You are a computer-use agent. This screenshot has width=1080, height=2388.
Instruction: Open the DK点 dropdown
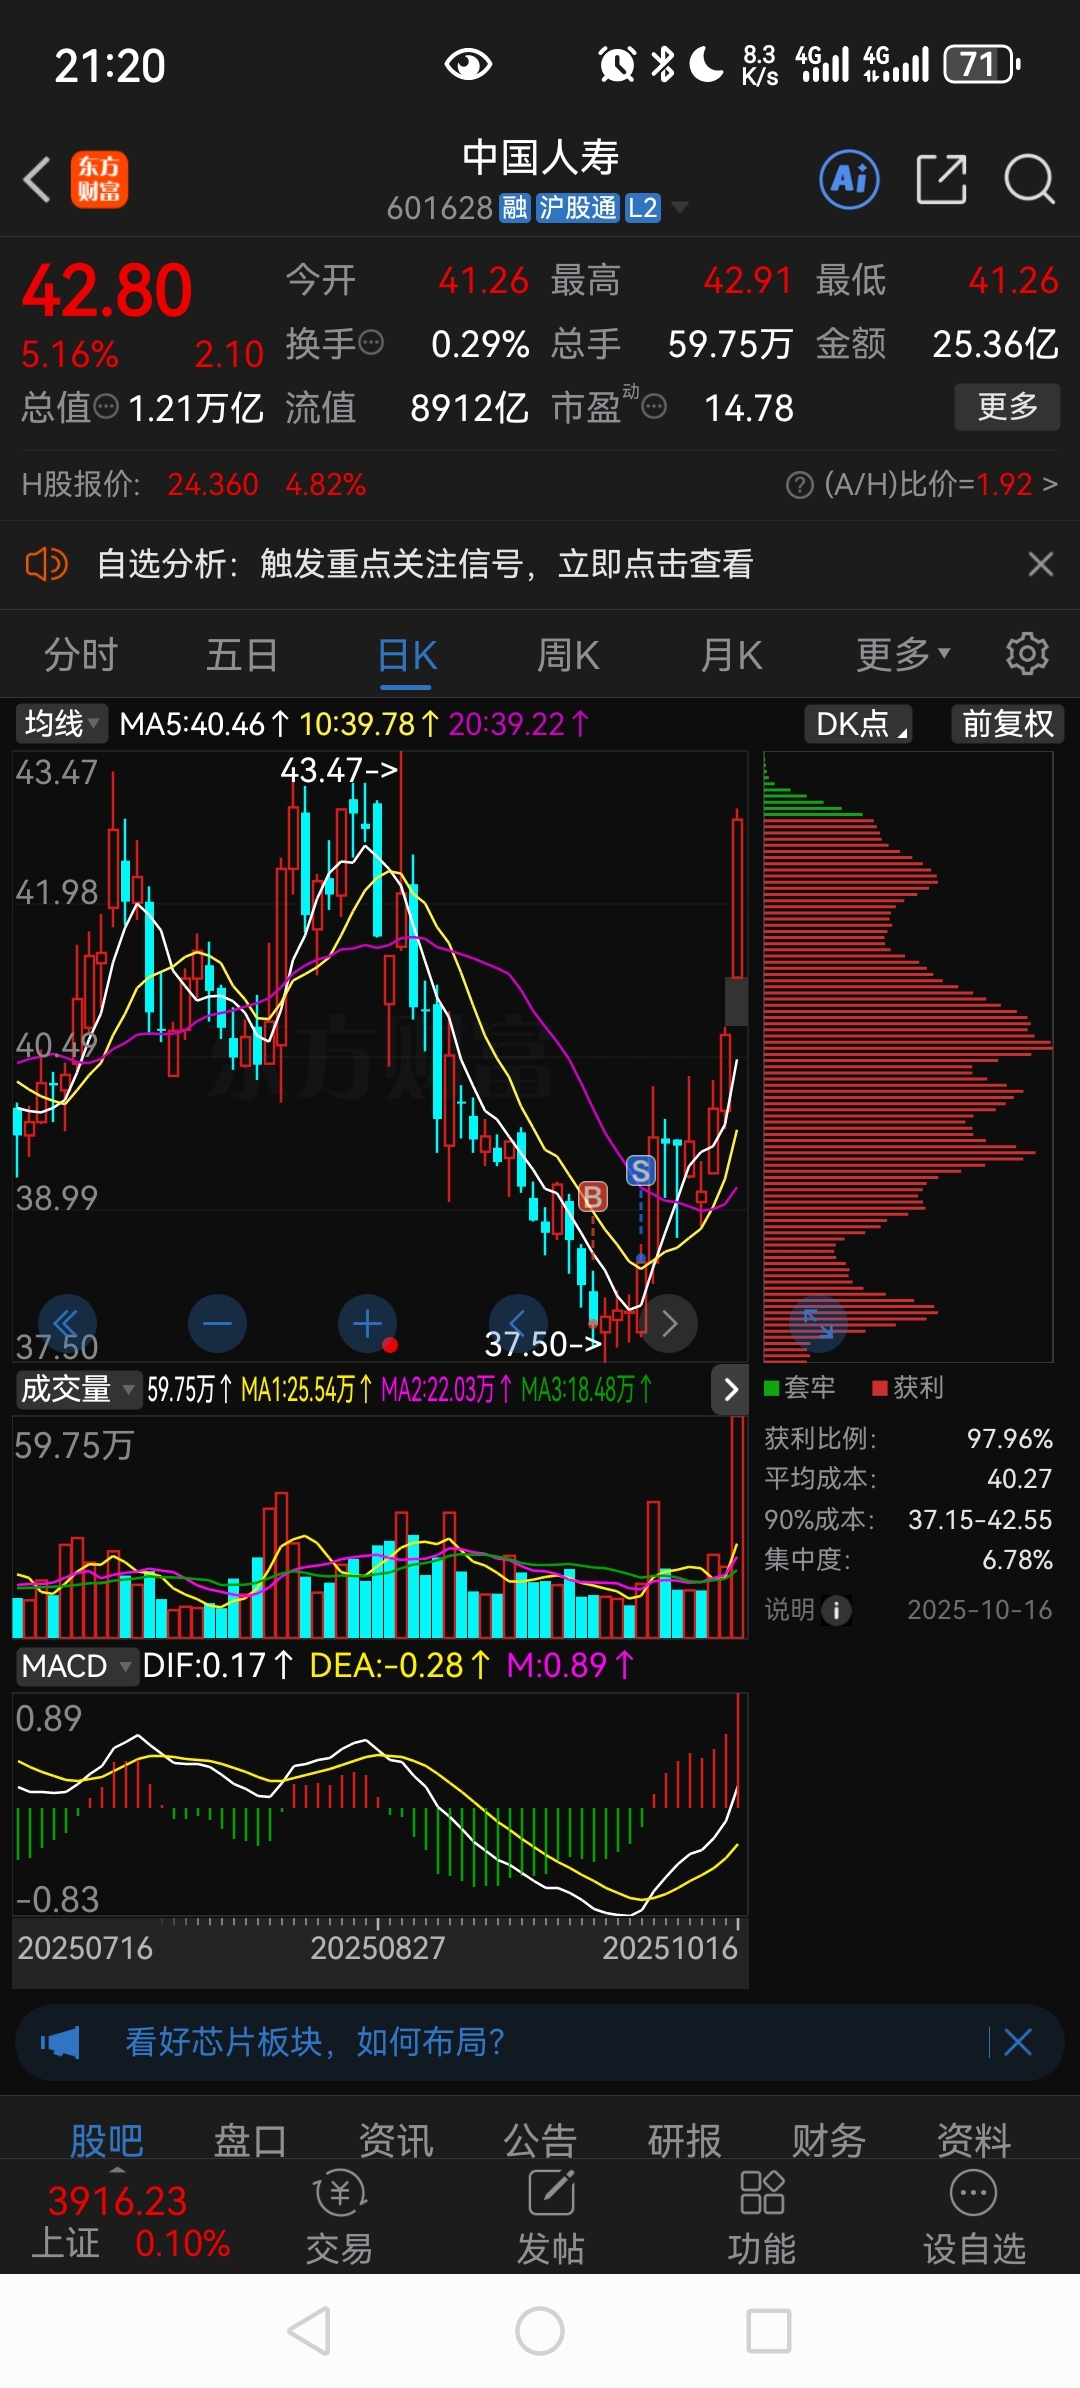(x=860, y=723)
